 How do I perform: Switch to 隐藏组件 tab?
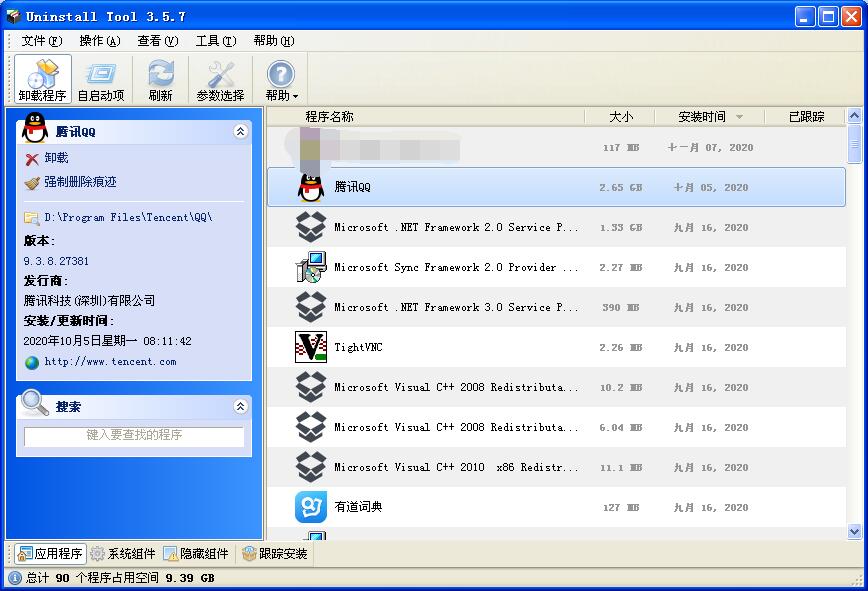coord(196,553)
